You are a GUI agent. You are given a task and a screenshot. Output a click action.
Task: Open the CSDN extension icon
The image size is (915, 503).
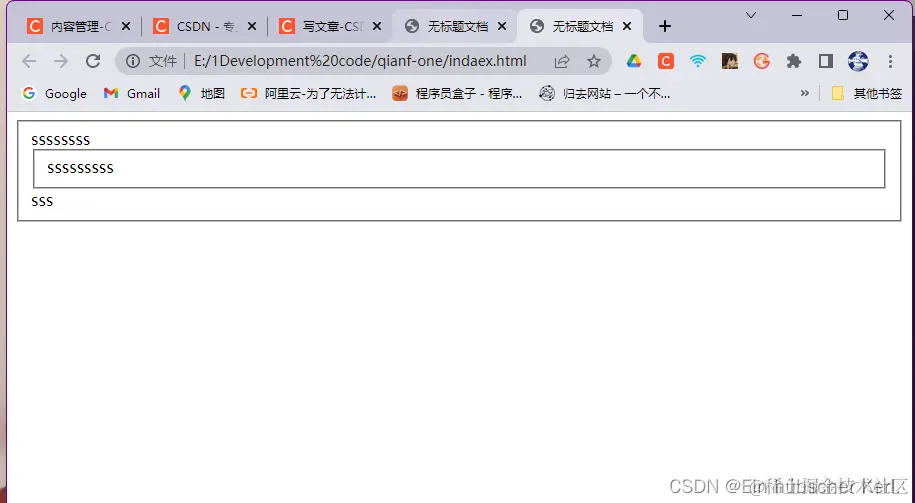tap(666, 61)
